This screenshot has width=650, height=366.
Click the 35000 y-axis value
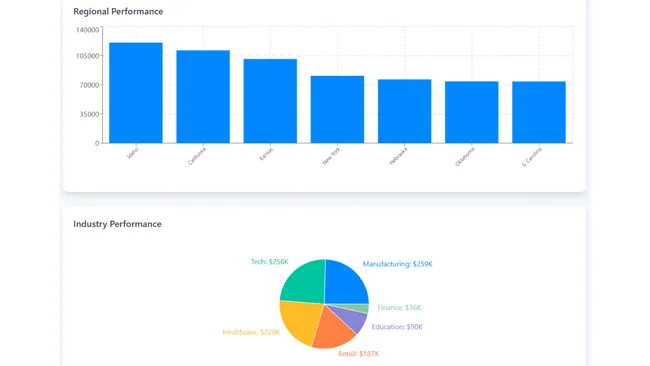click(90, 114)
